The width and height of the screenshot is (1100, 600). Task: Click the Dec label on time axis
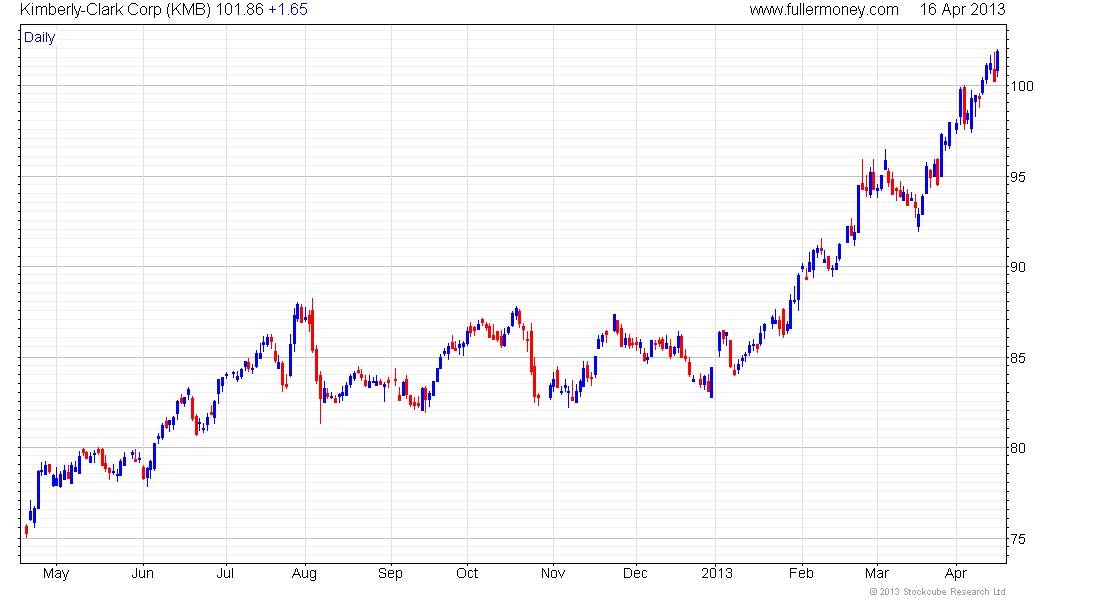click(x=635, y=573)
